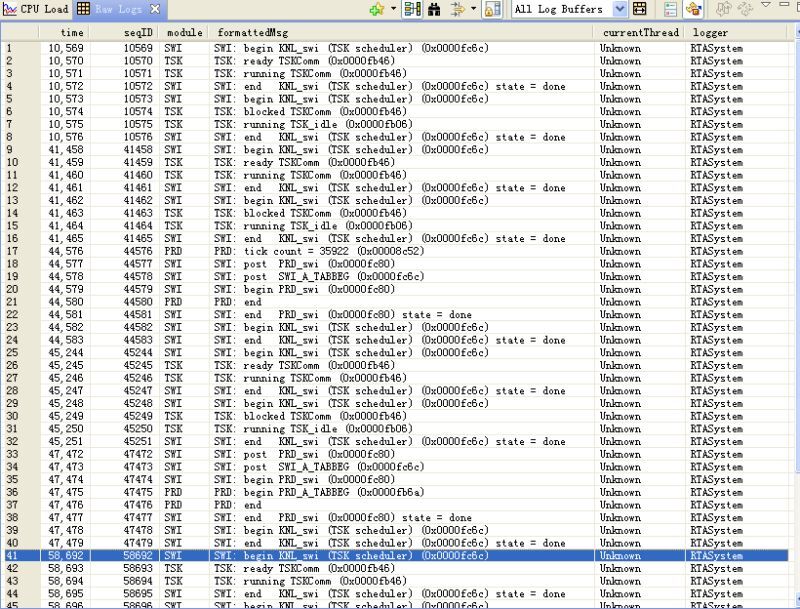
Task: Open the column settings list icon
Action: 670,9
